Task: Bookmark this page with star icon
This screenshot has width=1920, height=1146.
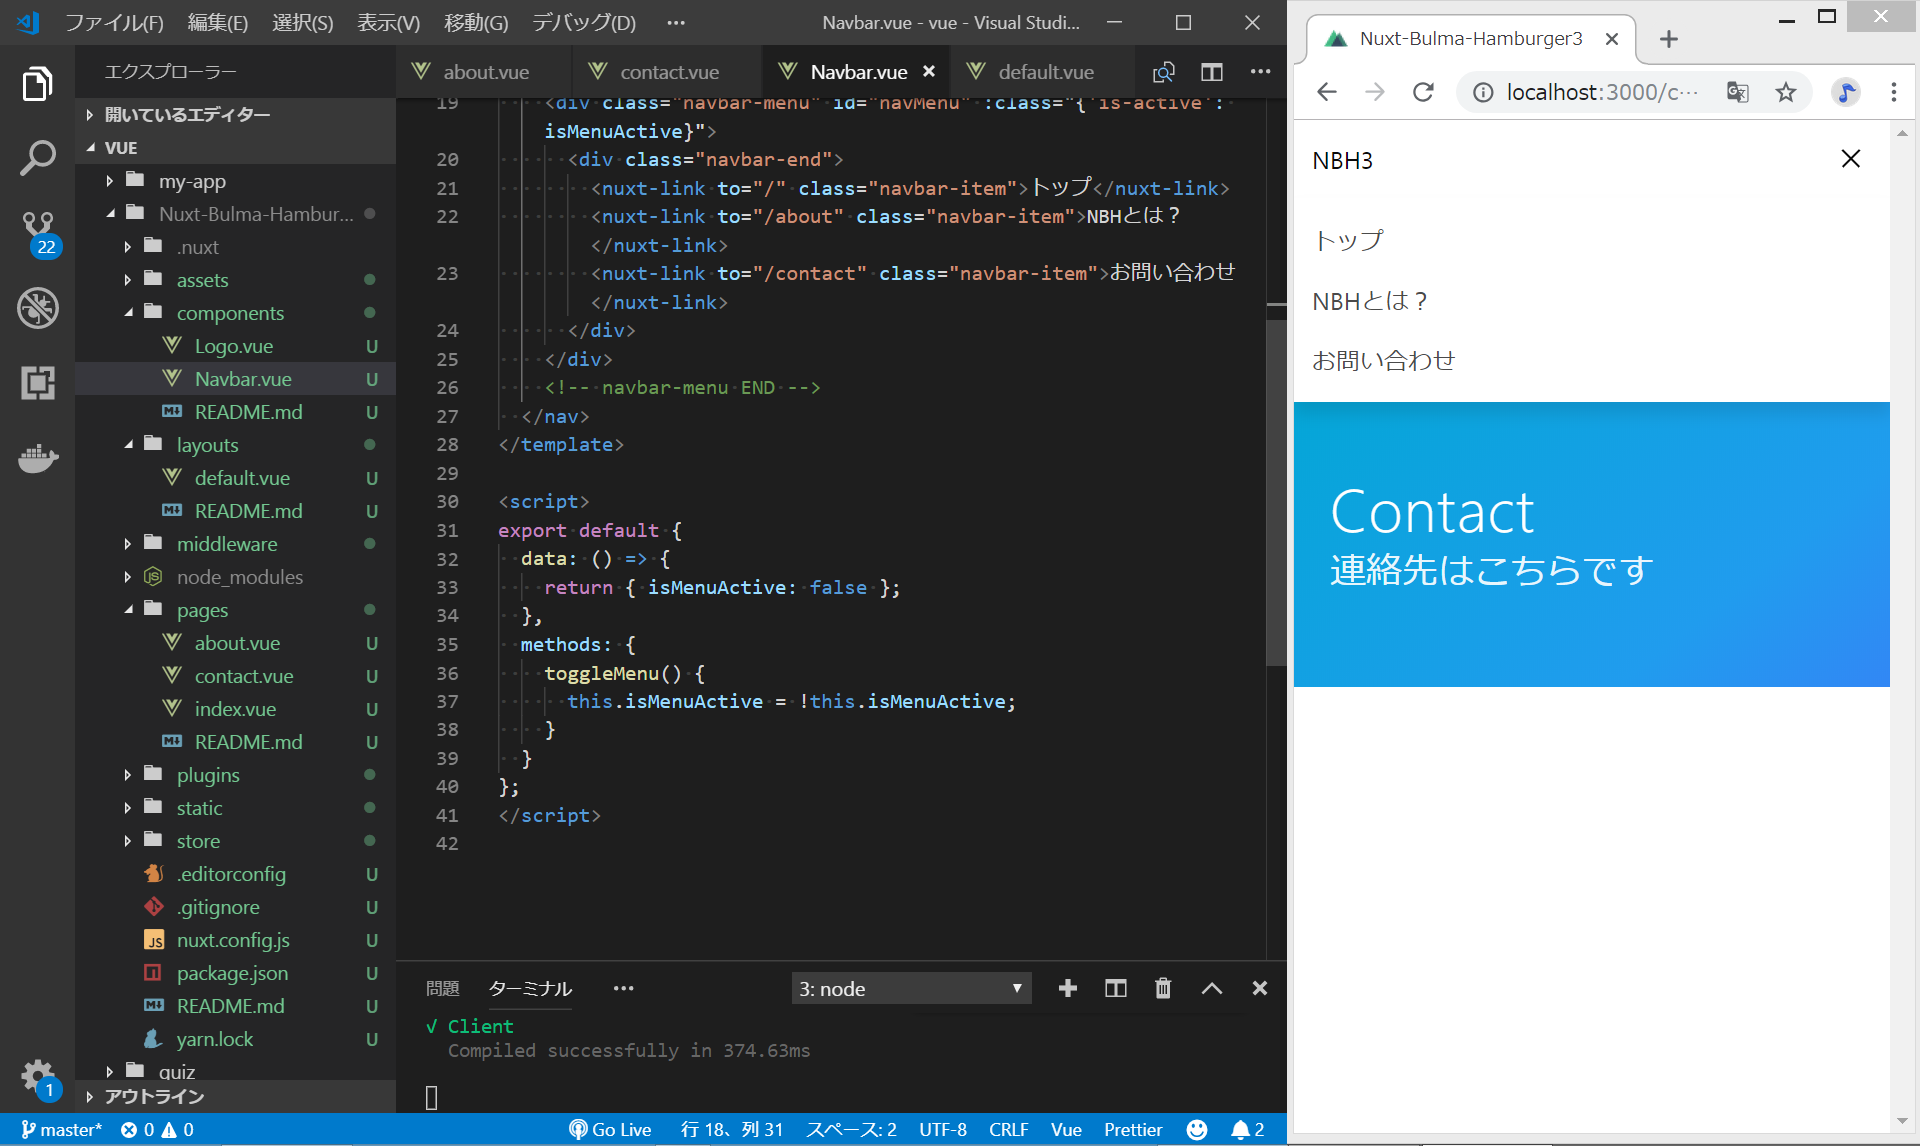Action: tap(1786, 92)
